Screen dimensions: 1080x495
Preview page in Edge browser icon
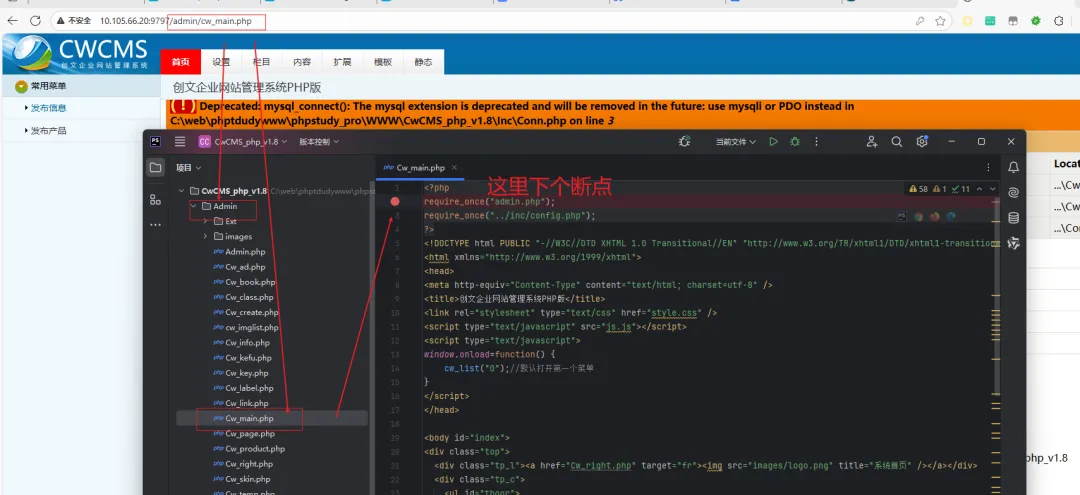[951, 216]
